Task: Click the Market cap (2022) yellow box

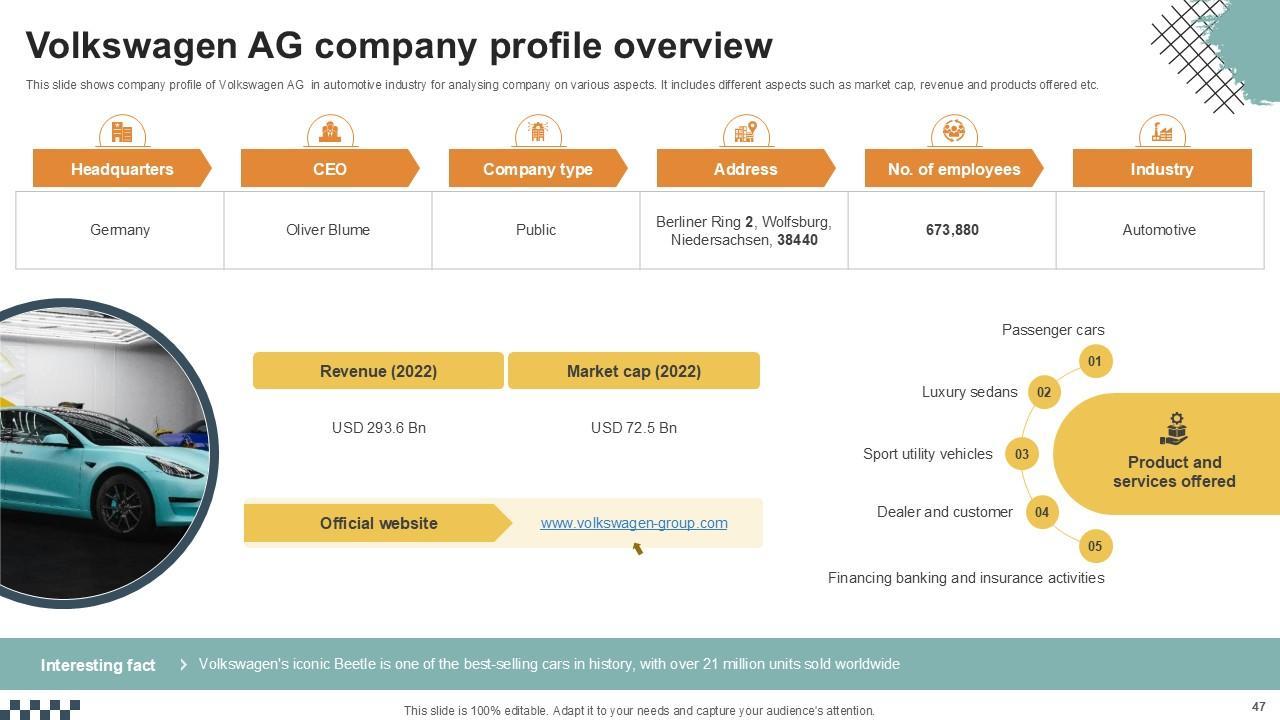Action: [634, 371]
